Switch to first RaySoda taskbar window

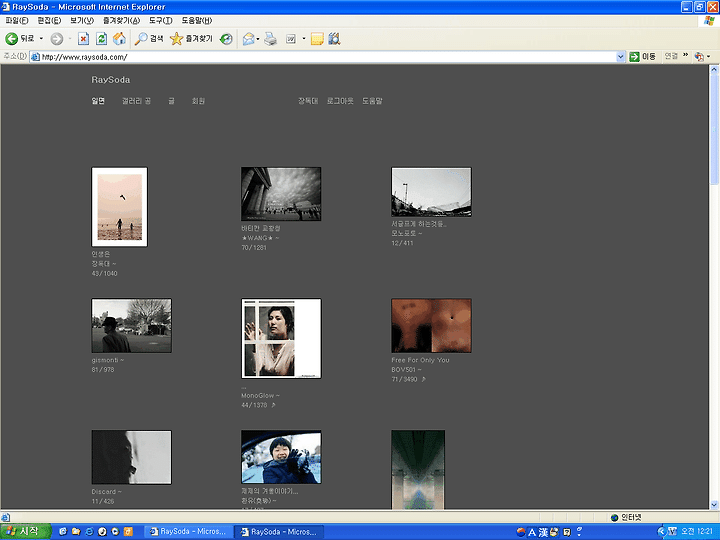coord(188,532)
